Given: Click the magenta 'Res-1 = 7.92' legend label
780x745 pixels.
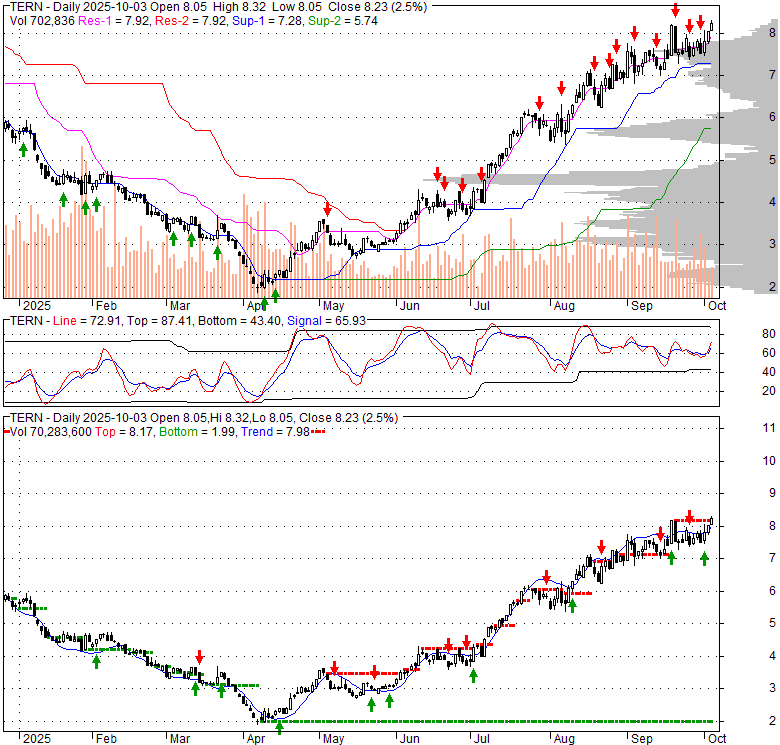Looking at the screenshot, I should pos(114,21).
